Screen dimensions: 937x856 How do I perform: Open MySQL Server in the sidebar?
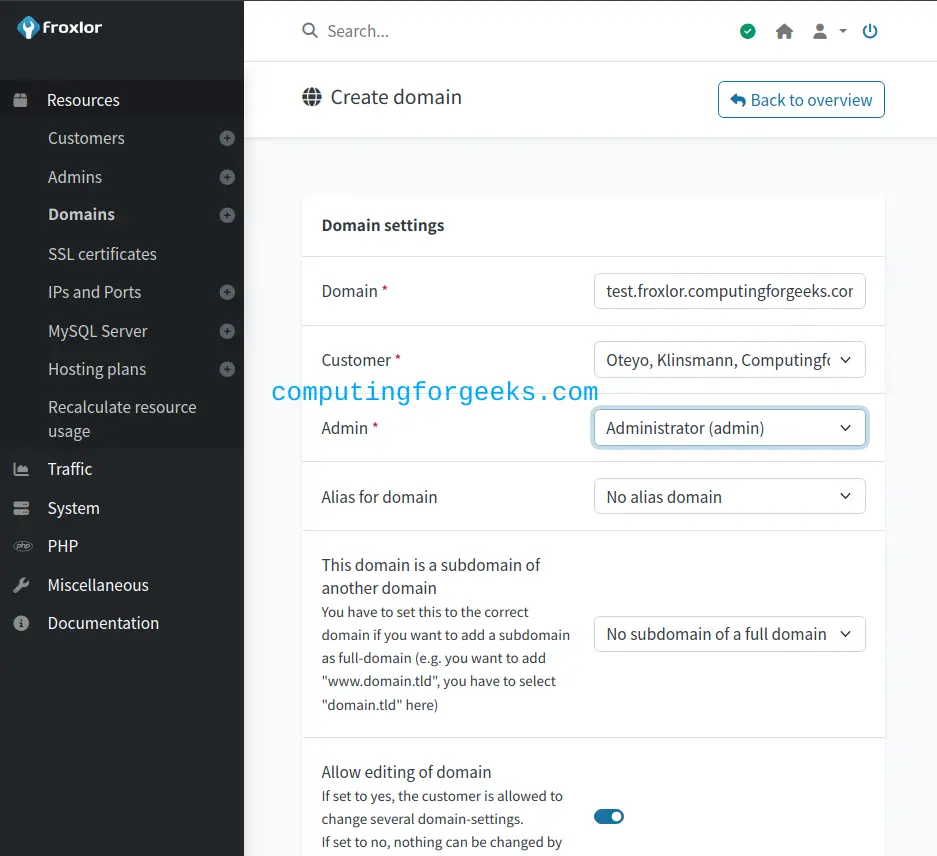(97, 331)
